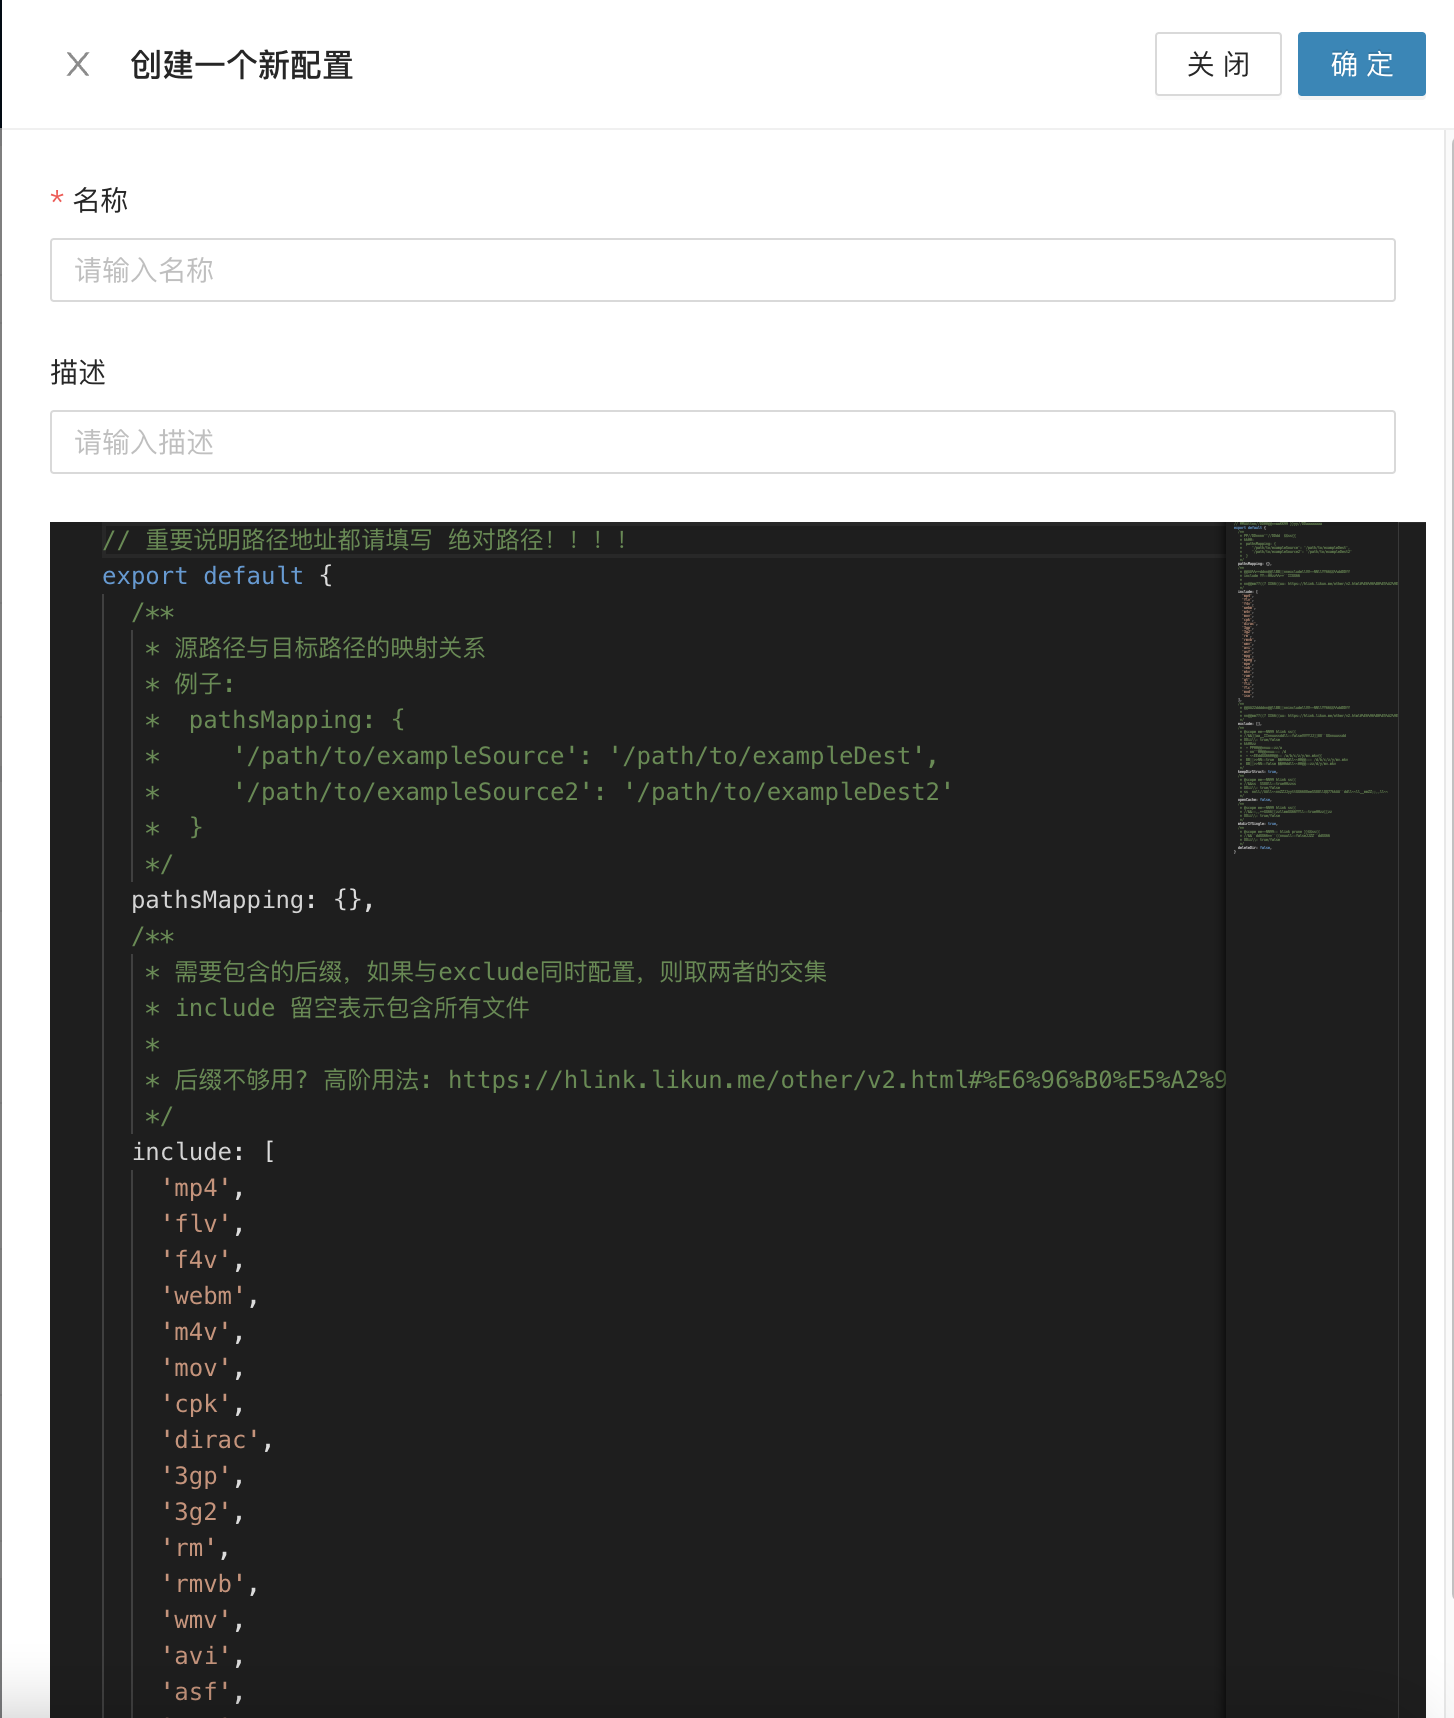Select the 'avi' entry in include list
The height and width of the screenshot is (1718, 1454).
[203, 1656]
